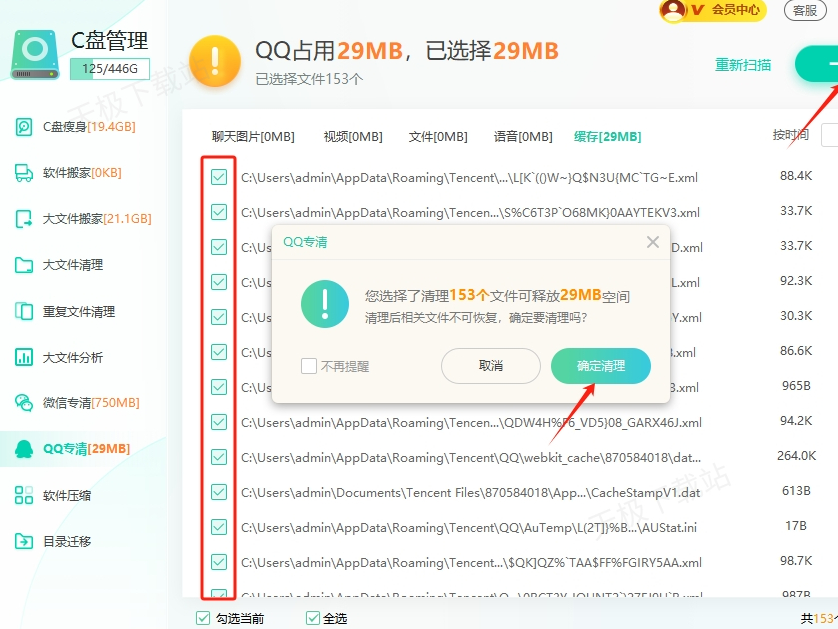
Task: Open the 语音[0MB] tab
Action: pyautogui.click(x=523, y=137)
